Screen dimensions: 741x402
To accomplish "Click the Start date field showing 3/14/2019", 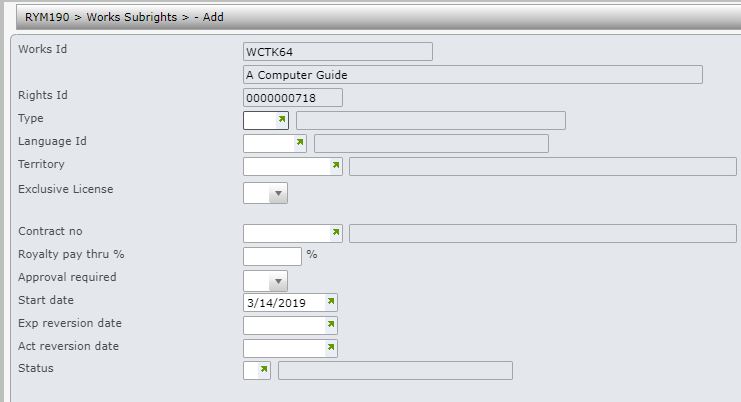I will (284, 302).
